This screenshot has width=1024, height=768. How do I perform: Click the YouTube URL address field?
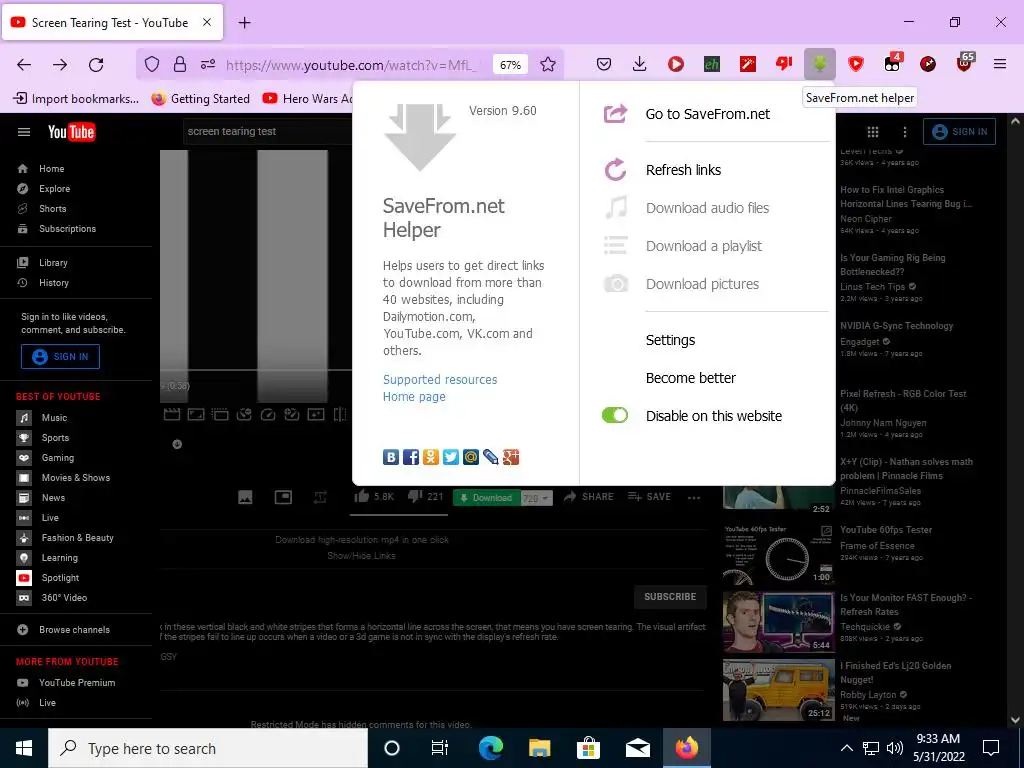pyautogui.click(x=351, y=65)
